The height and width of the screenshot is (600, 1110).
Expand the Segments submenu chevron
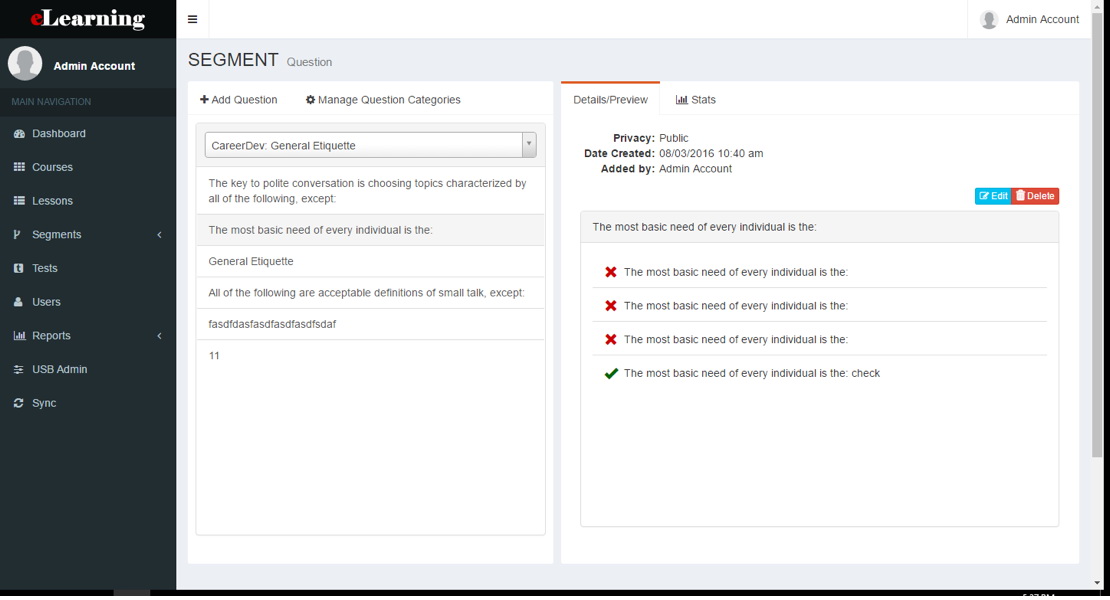pyautogui.click(x=158, y=234)
